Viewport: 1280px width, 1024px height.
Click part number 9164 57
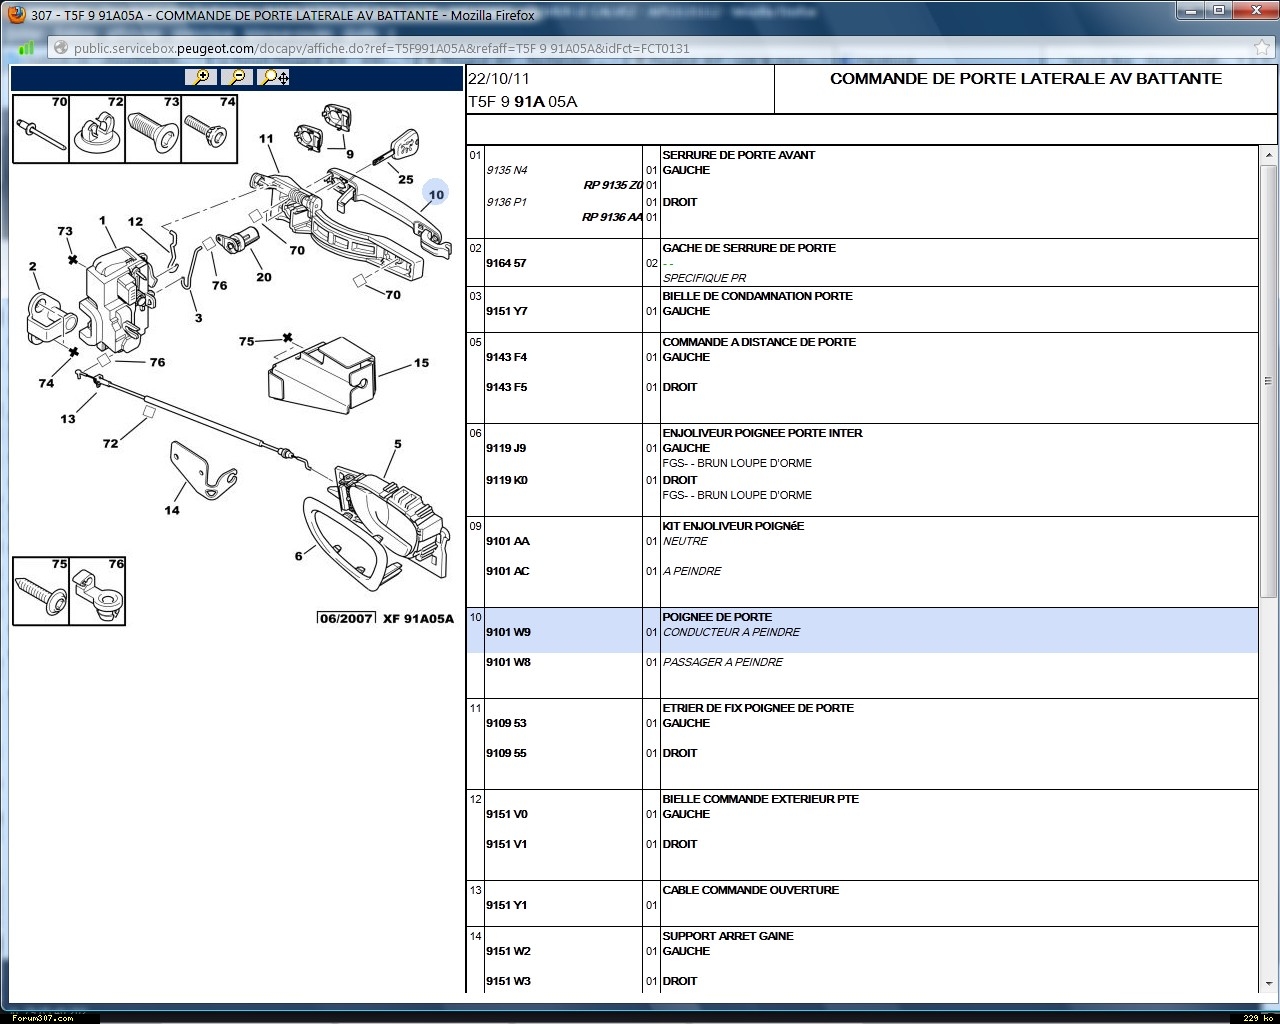[506, 263]
